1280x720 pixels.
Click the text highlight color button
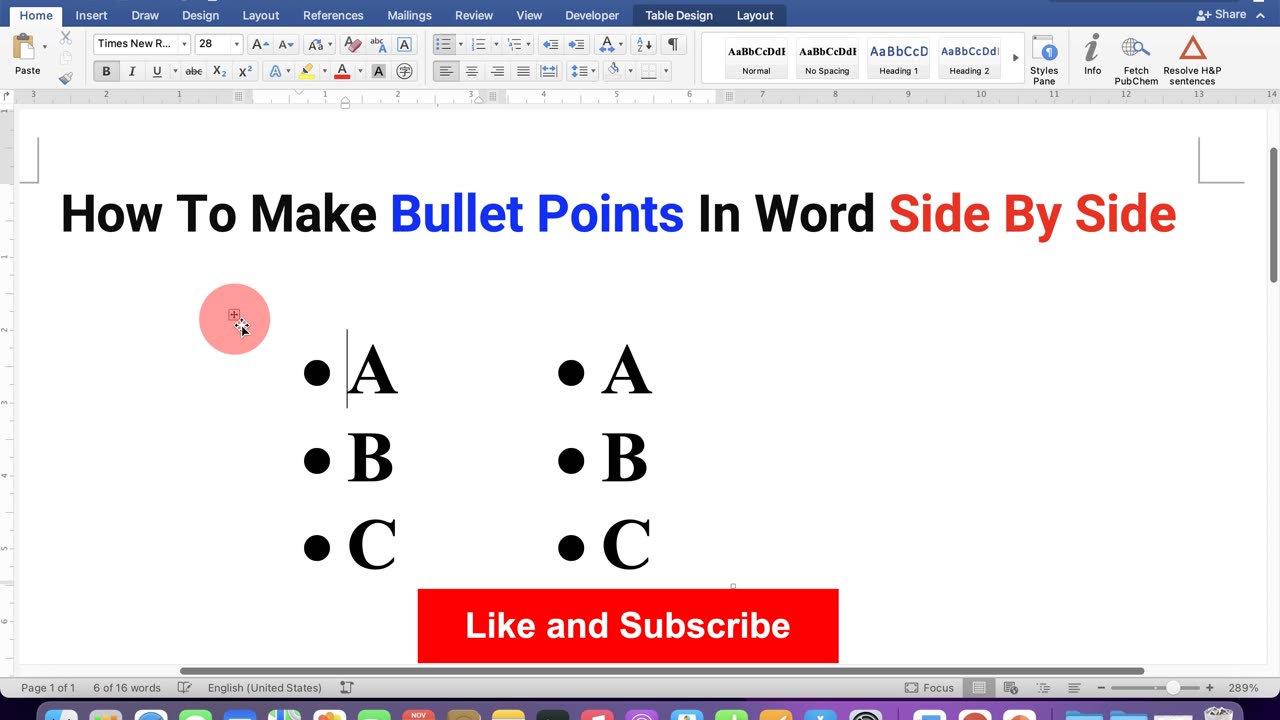pyautogui.click(x=306, y=71)
